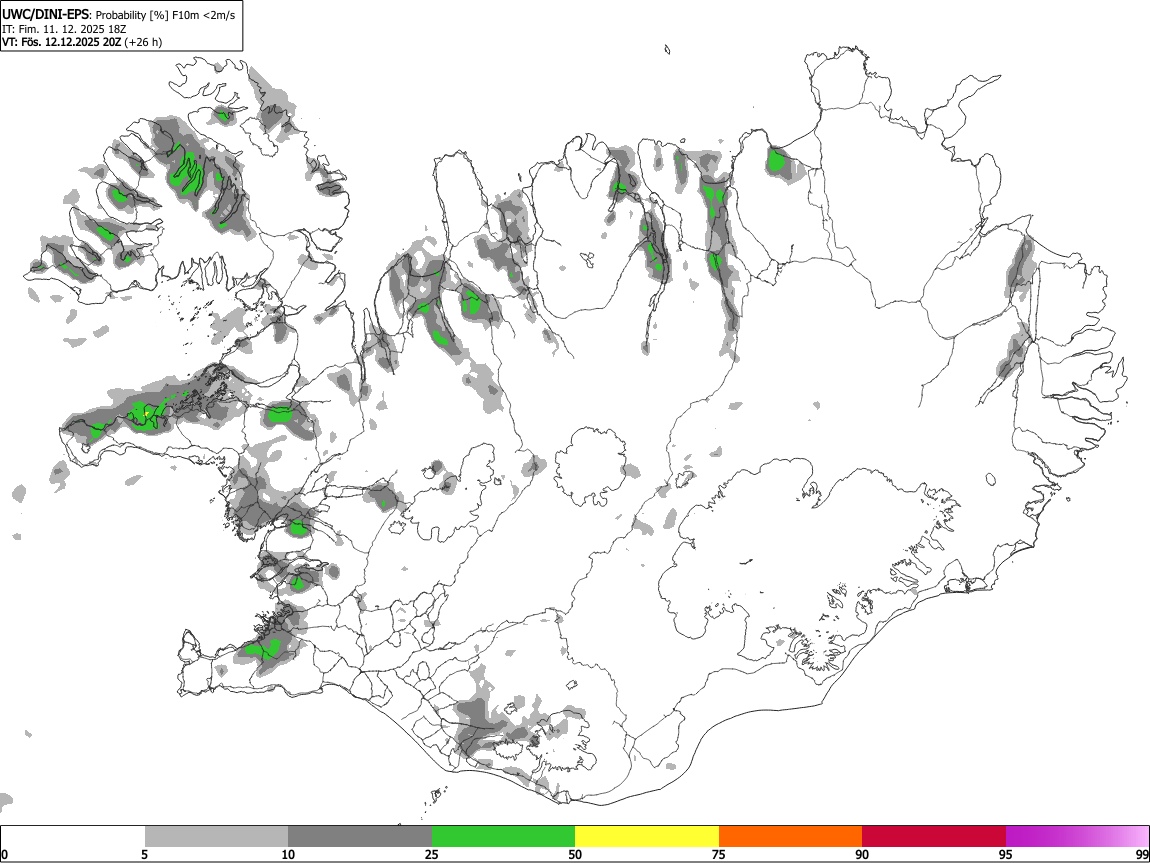Click the UWC/DINI-EPS title text

pyautogui.click(x=46, y=15)
